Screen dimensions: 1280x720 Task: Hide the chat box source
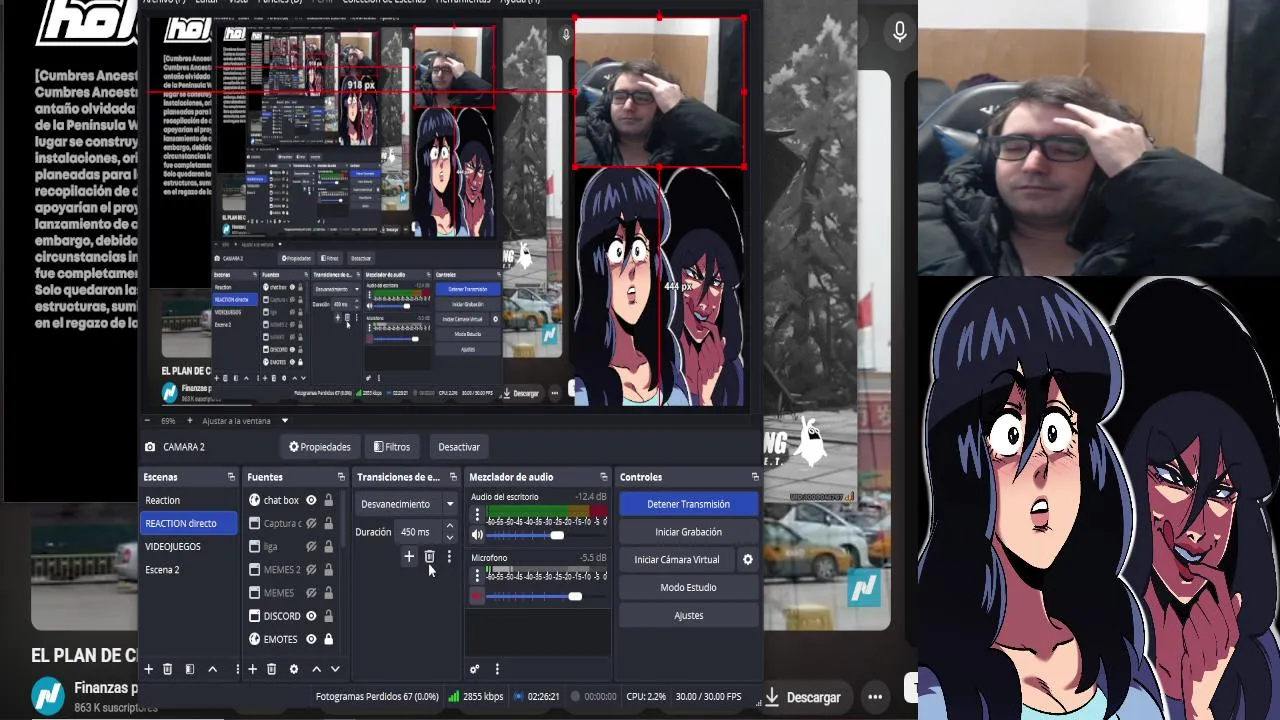[x=311, y=500]
